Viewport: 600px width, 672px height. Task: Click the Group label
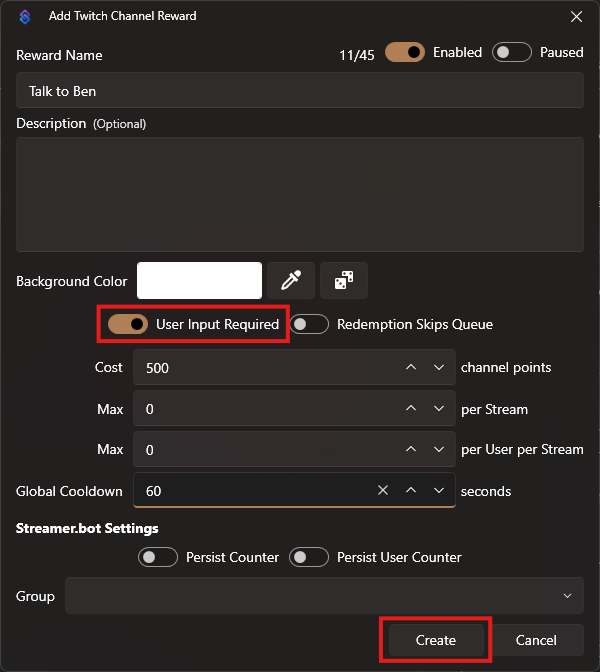click(x=35, y=597)
